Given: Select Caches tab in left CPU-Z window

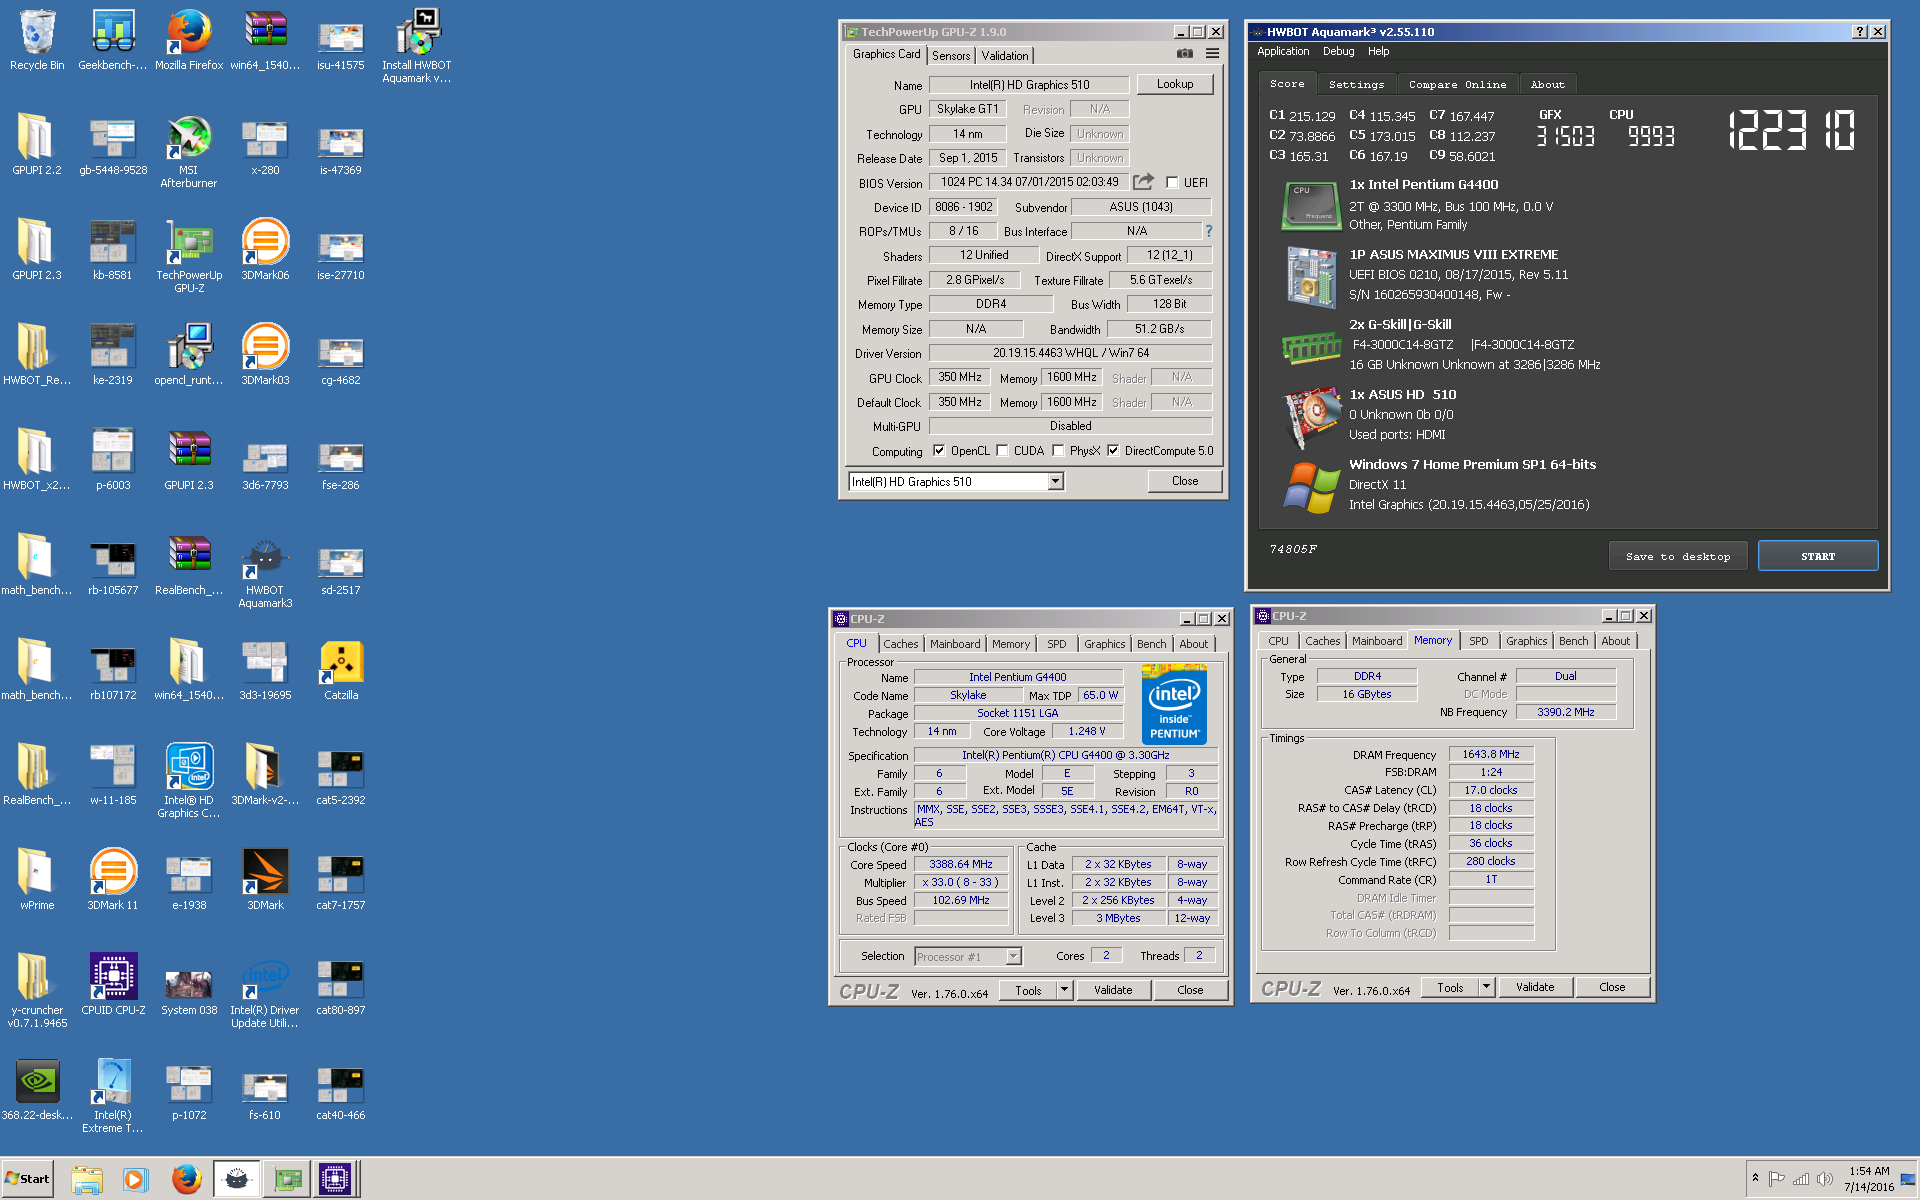Looking at the screenshot, I should pos(900,644).
